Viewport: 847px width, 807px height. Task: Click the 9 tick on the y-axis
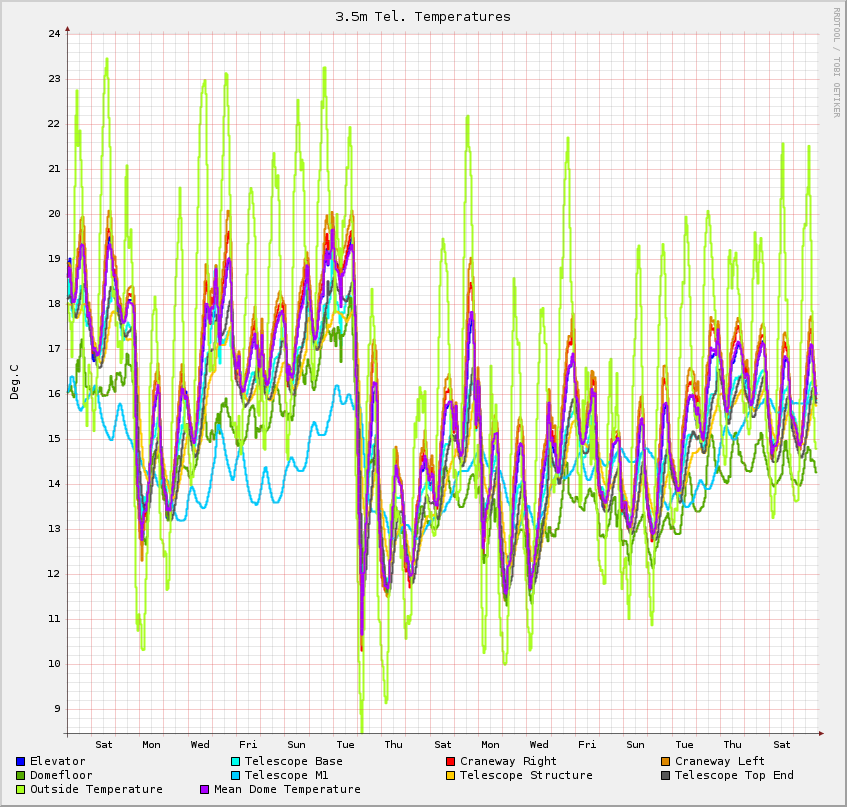click(57, 709)
